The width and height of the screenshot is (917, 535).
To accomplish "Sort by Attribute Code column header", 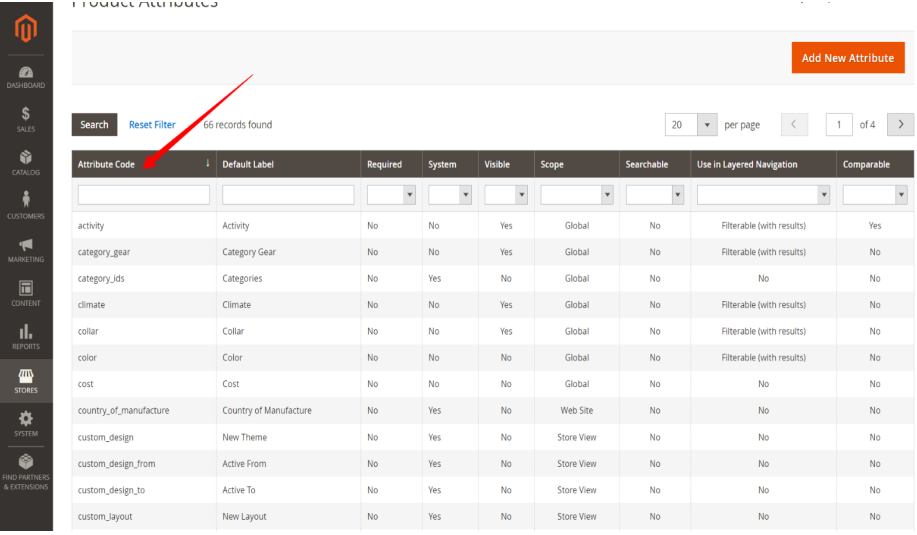I will [106, 164].
